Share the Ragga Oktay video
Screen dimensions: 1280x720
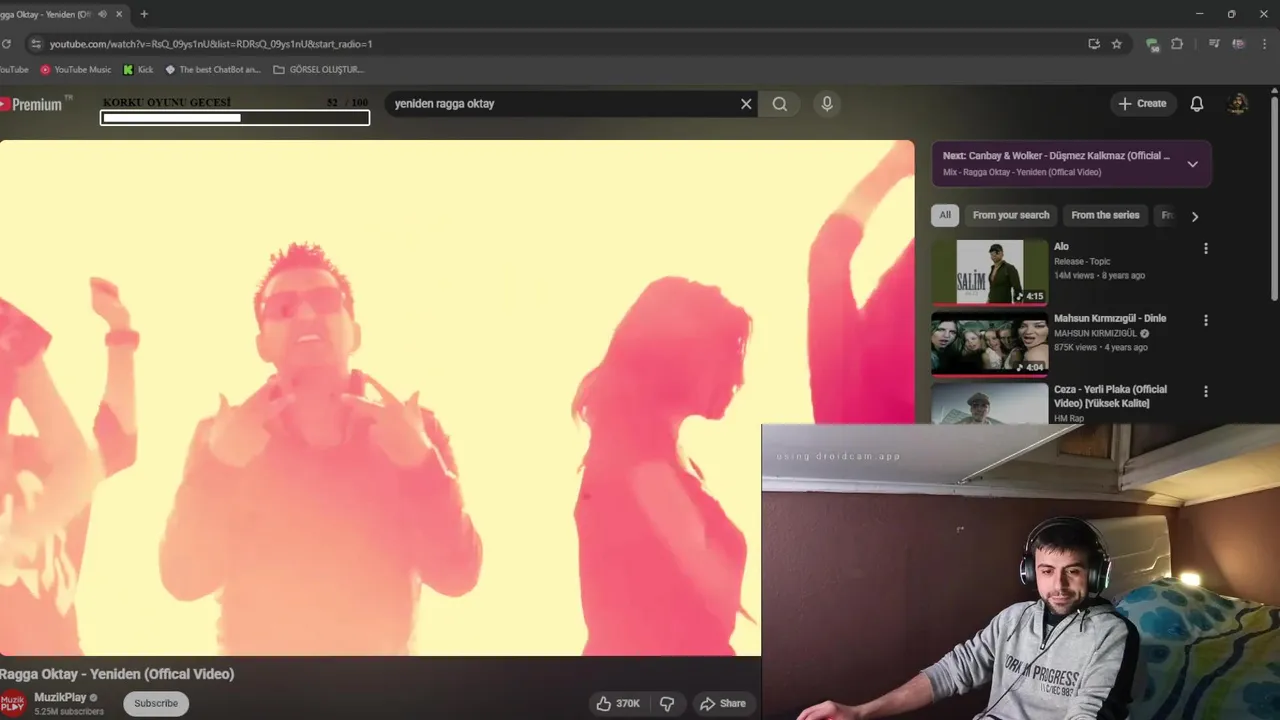pyautogui.click(x=723, y=704)
